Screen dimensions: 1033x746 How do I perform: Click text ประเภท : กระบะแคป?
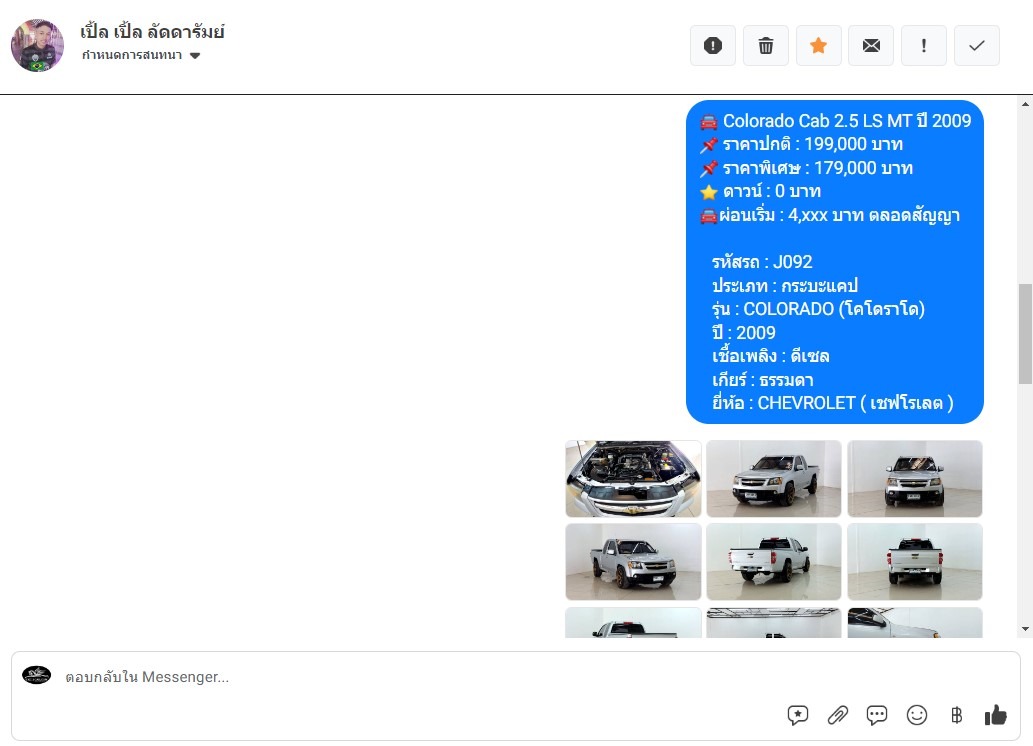pyautogui.click(x=785, y=285)
